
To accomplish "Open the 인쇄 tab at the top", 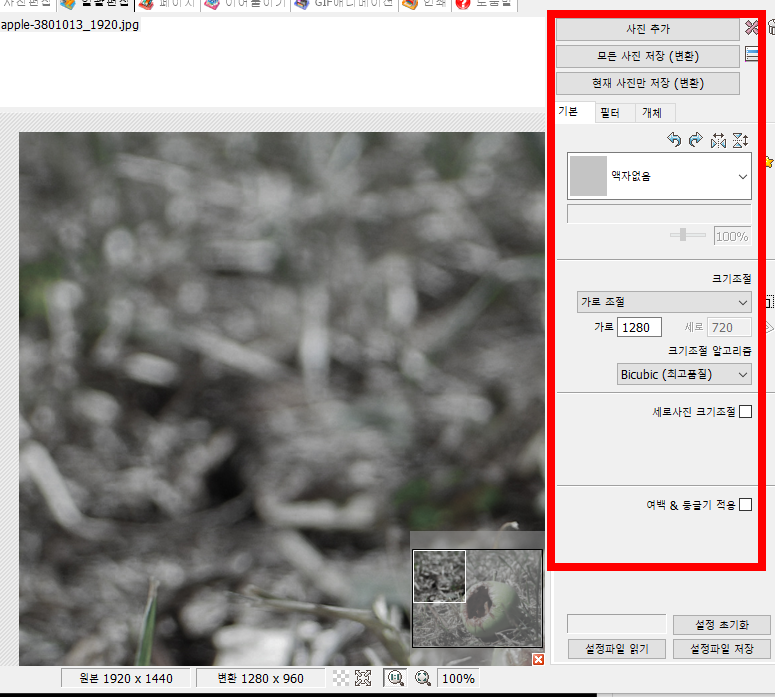I will pyautogui.click(x=425, y=4).
